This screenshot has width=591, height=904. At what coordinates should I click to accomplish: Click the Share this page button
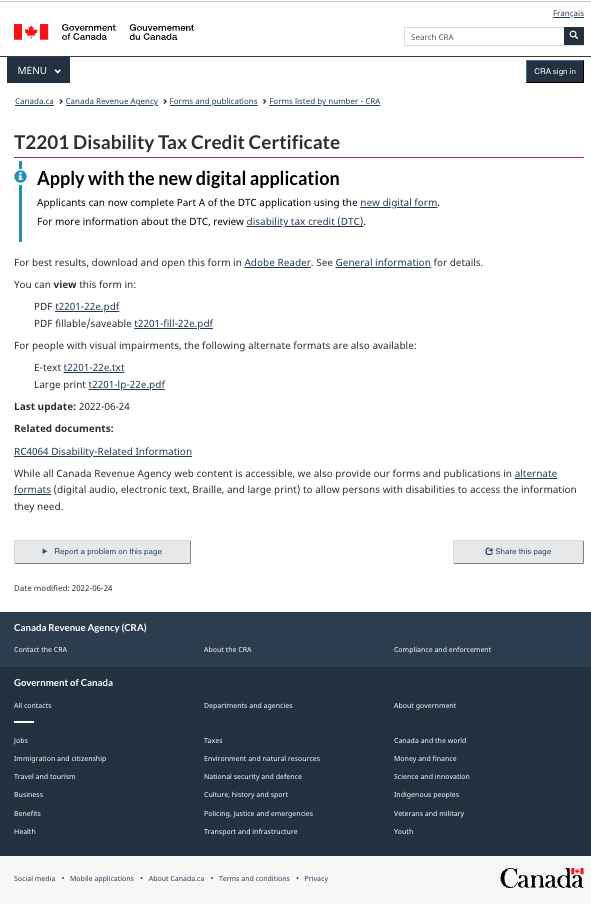[x=518, y=551]
